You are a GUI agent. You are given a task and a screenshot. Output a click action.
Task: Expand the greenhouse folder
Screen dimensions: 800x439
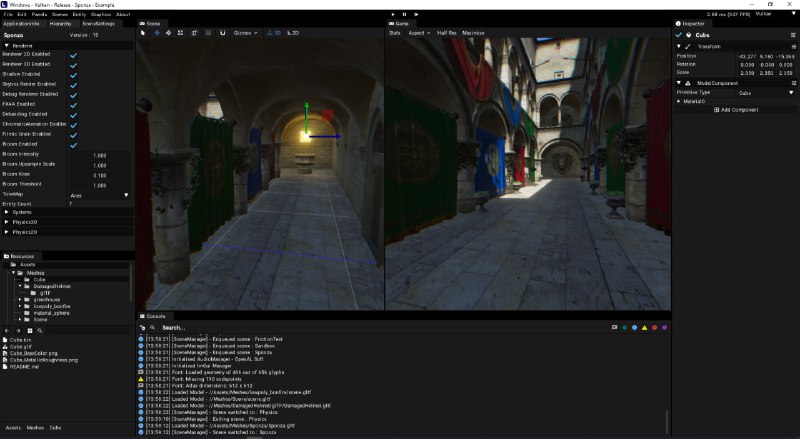point(20,300)
